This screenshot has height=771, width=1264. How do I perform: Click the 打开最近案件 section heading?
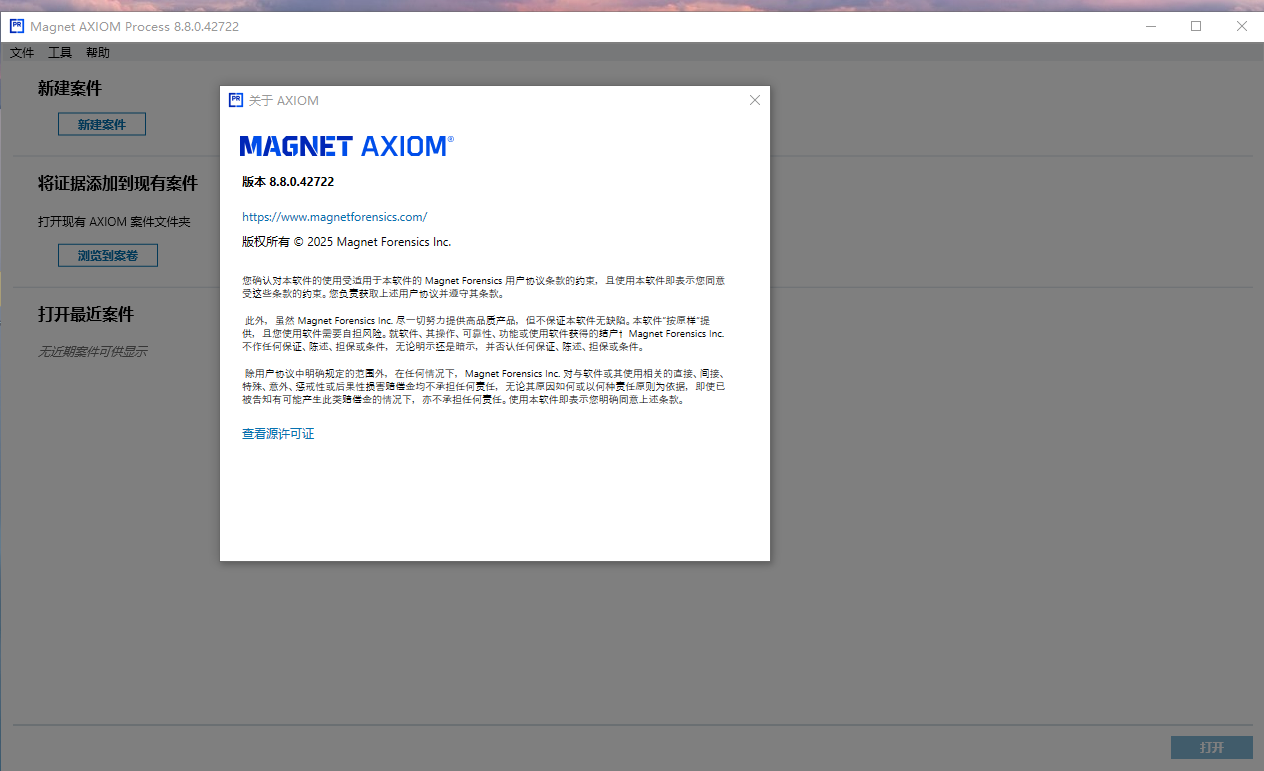86,314
